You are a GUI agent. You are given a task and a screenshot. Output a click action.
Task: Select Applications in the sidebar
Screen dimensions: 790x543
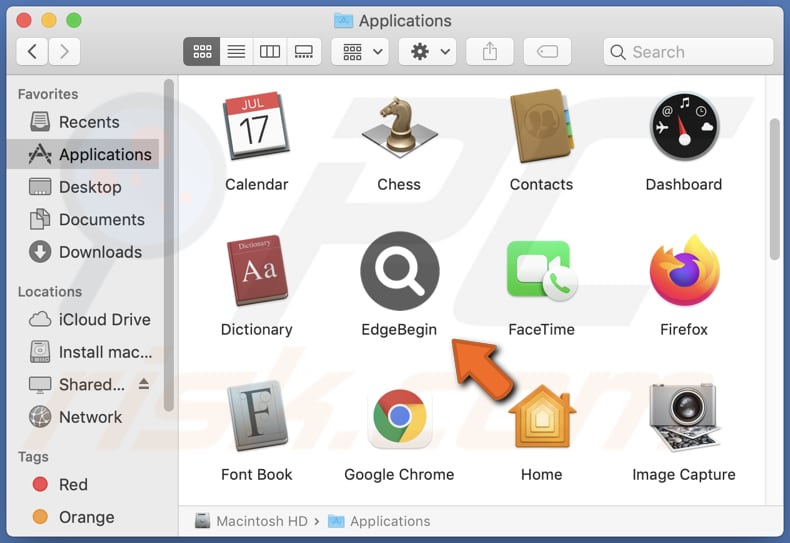83,154
